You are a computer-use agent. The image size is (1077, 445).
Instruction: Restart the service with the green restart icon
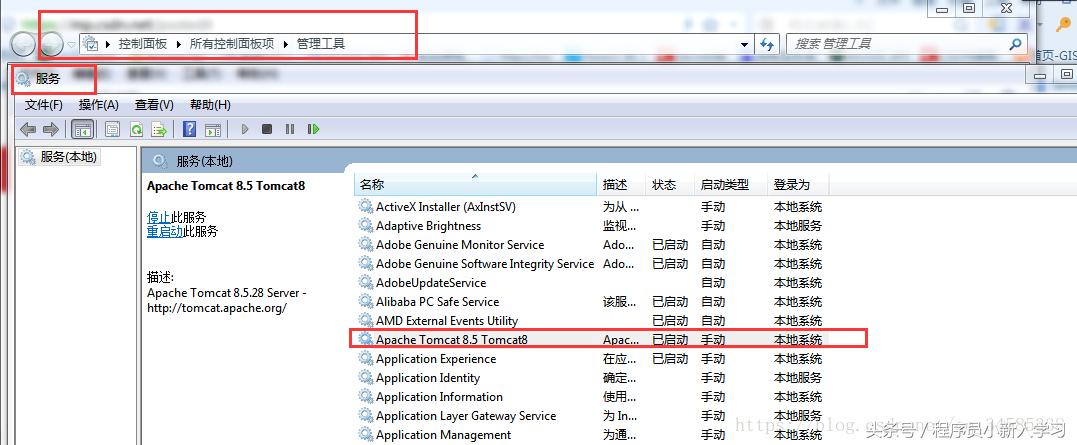click(x=314, y=128)
